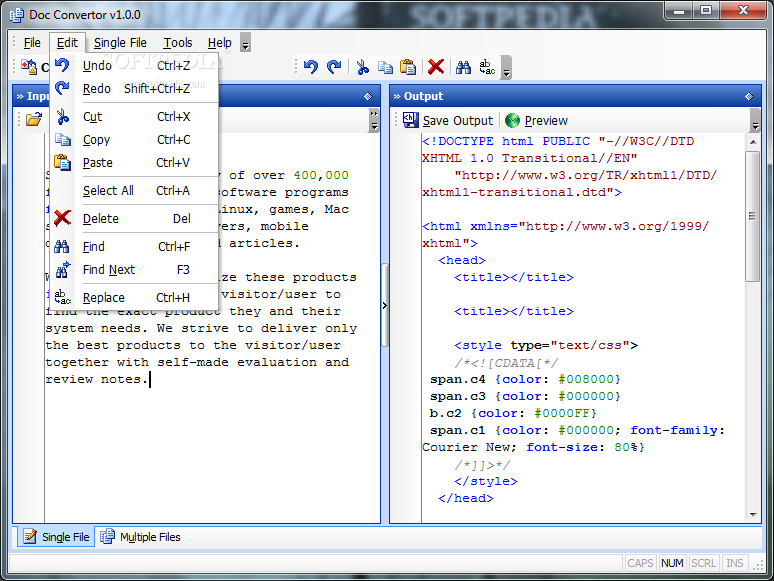Click the Output vertical scrollbar thumb
774x581 pixels.
pos(753,216)
